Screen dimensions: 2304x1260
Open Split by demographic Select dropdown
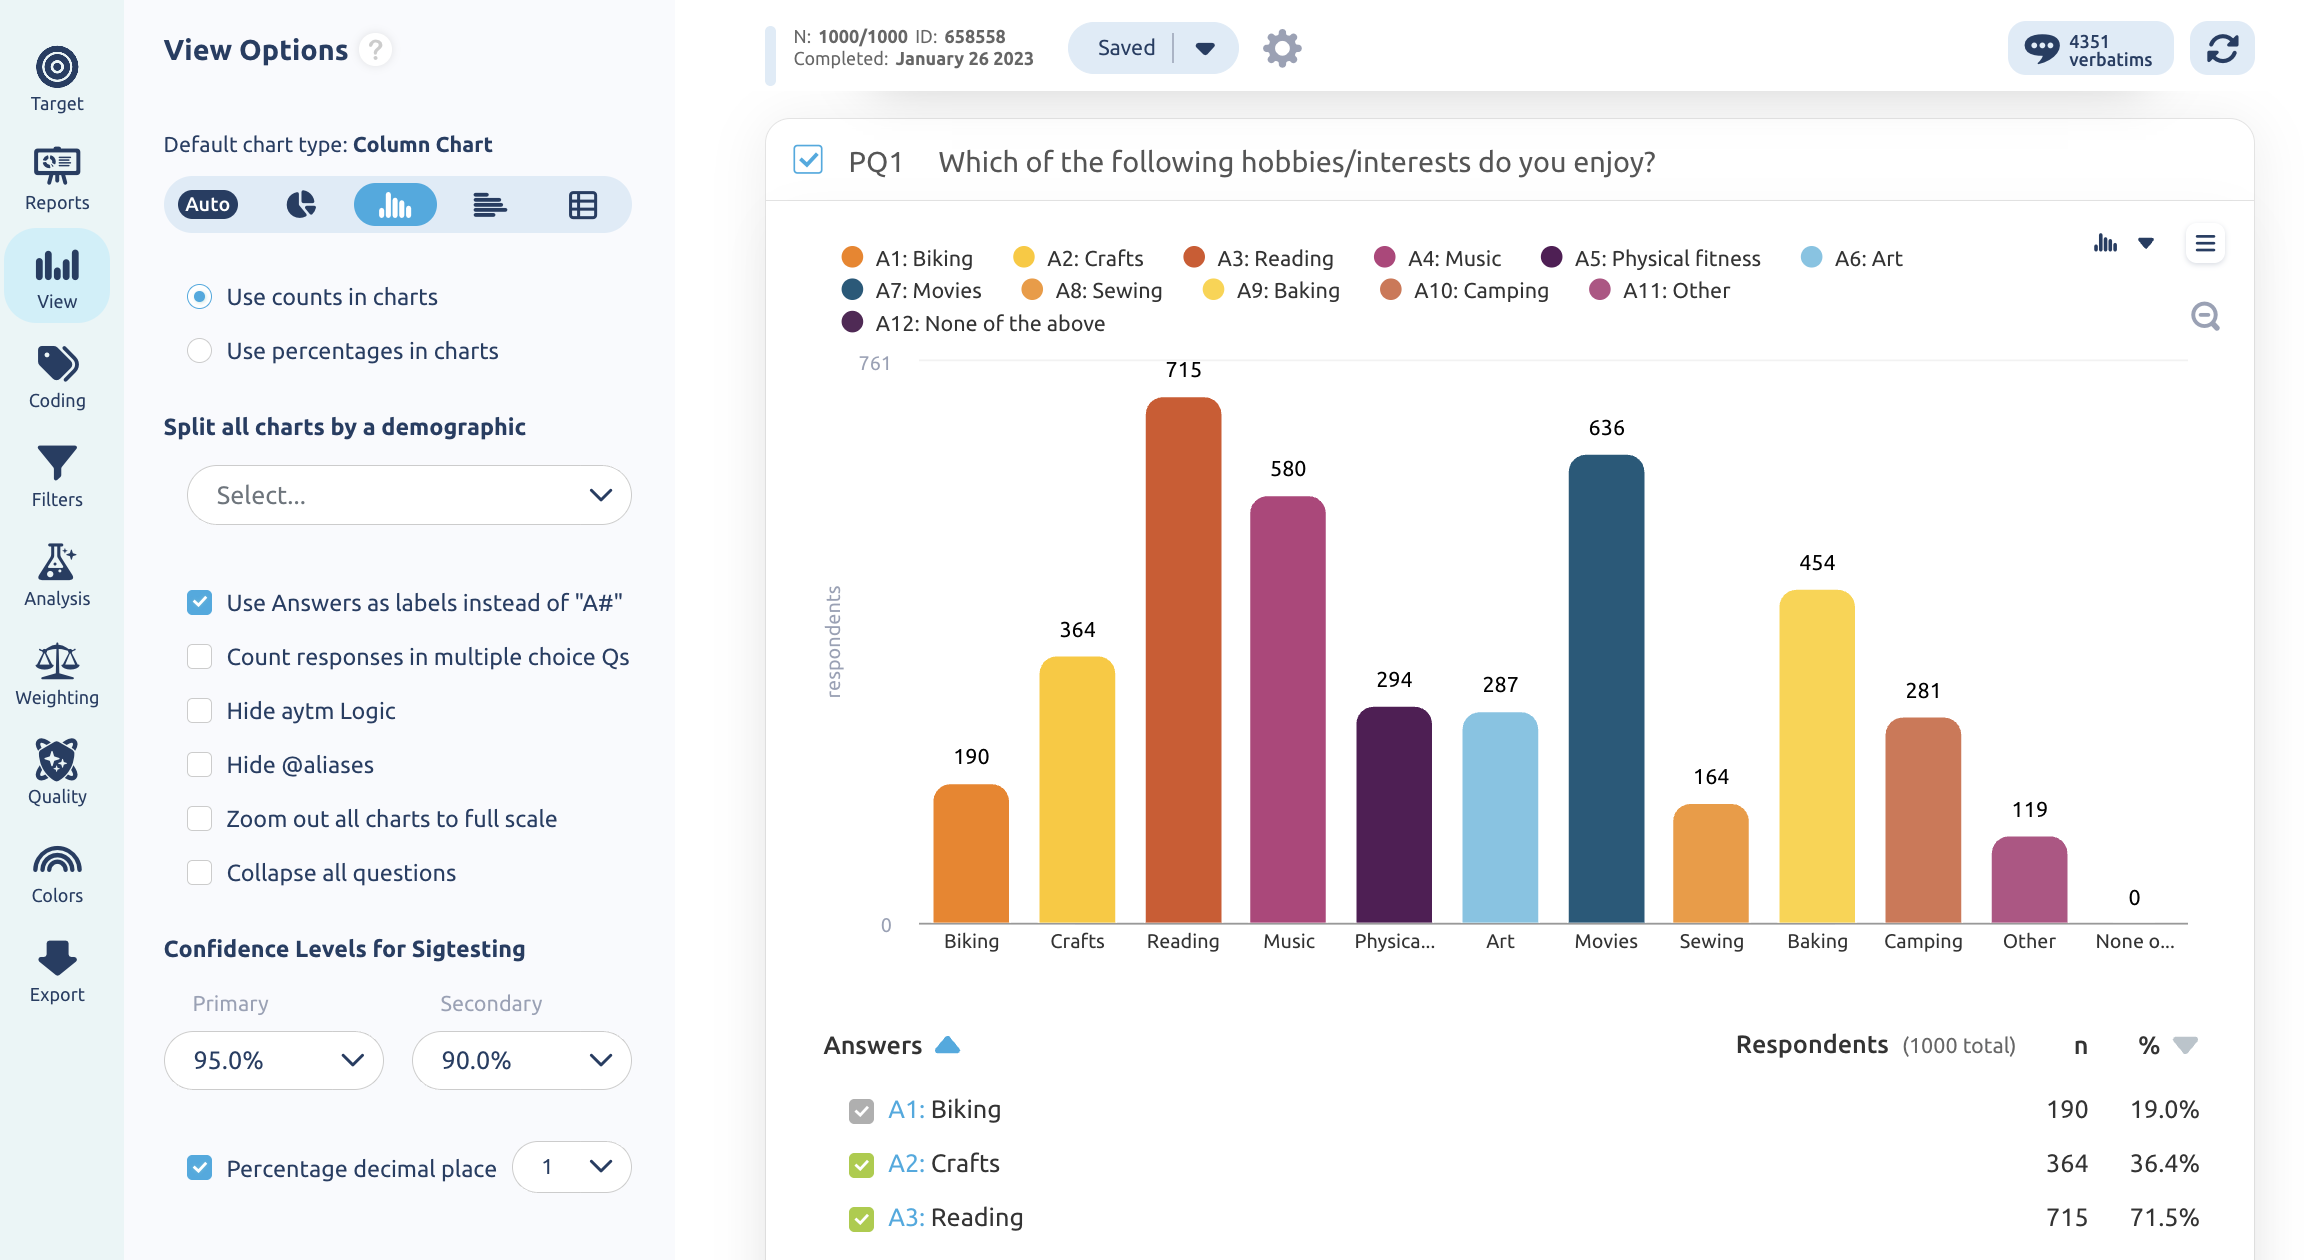point(409,495)
